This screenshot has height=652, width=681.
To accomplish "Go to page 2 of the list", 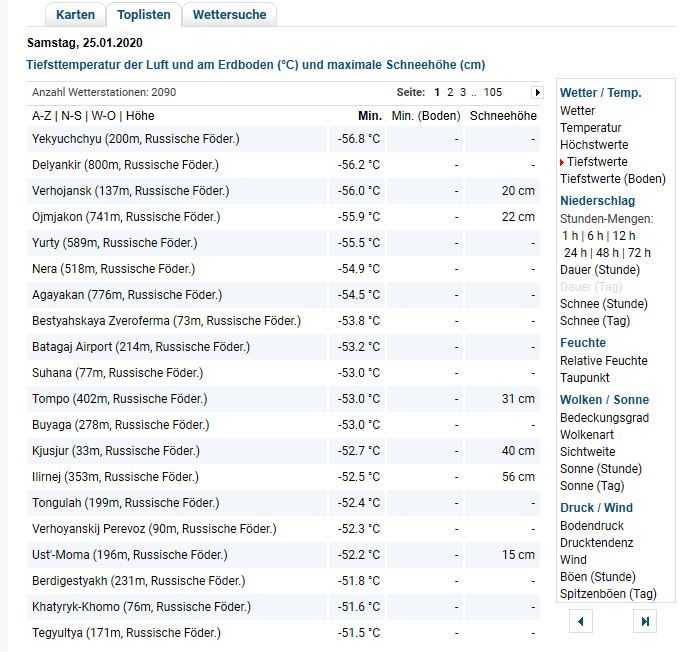I will click(450, 92).
